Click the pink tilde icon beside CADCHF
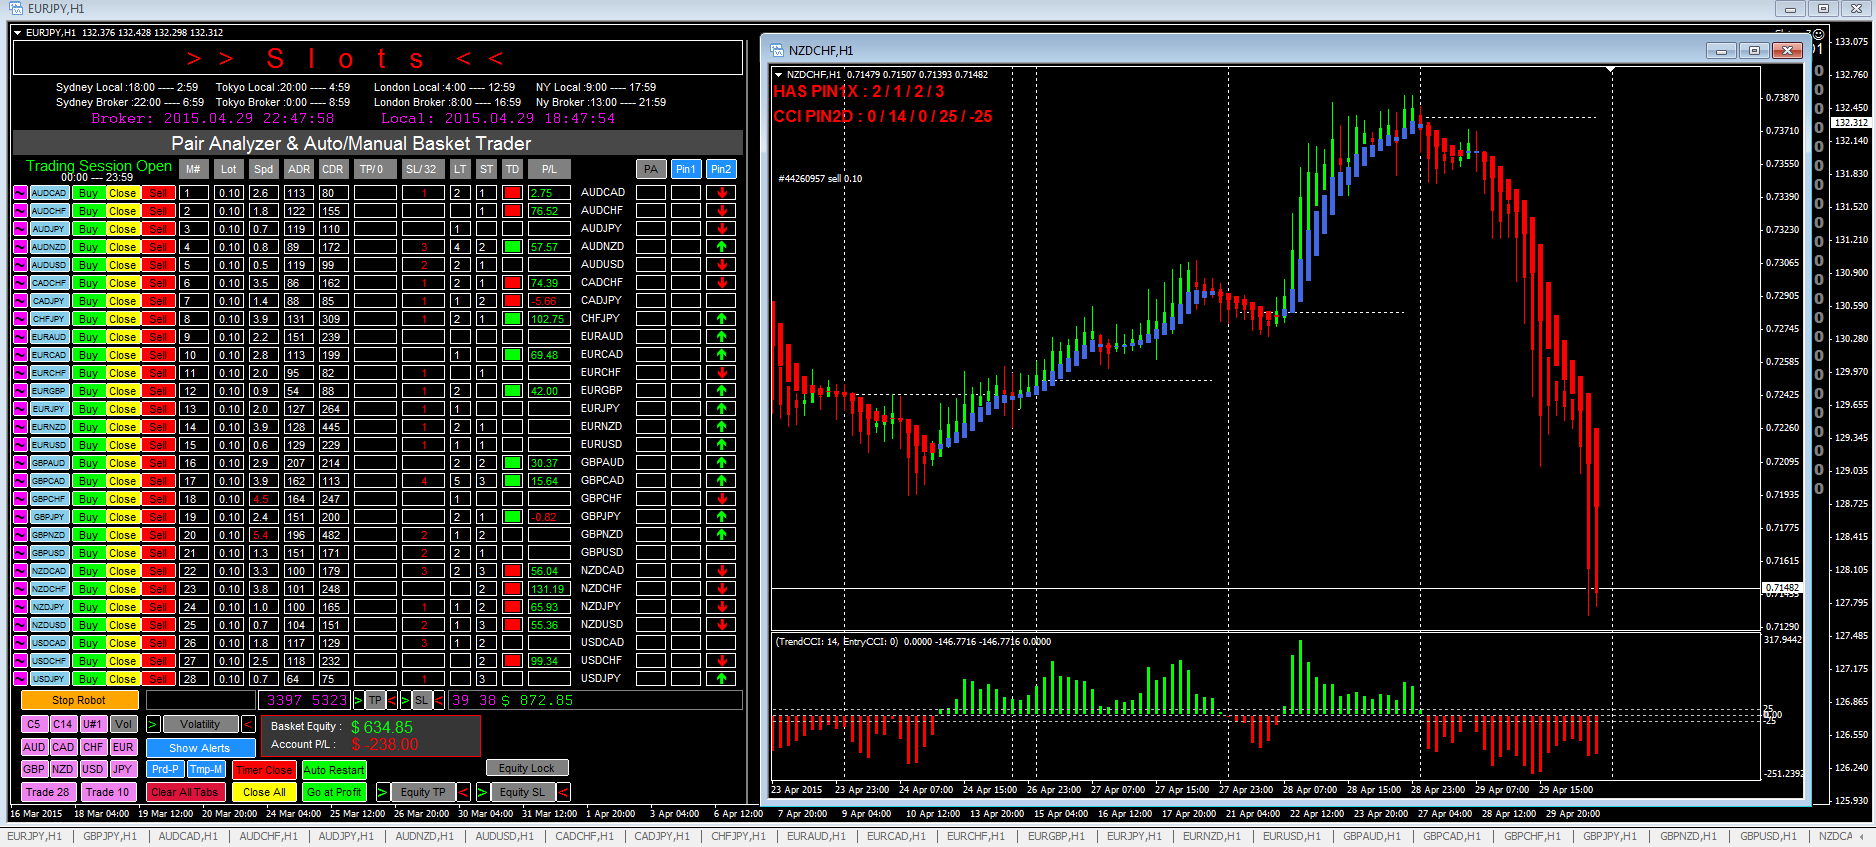This screenshot has width=1876, height=847. point(20,283)
